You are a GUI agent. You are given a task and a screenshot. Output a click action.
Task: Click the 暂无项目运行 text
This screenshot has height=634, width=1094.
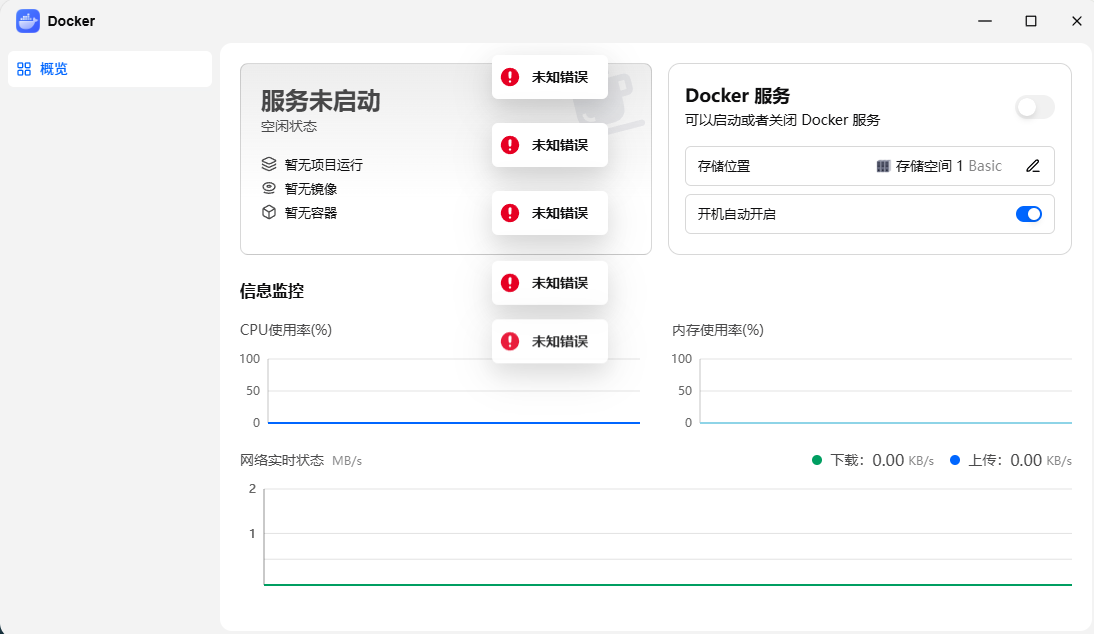[324, 165]
